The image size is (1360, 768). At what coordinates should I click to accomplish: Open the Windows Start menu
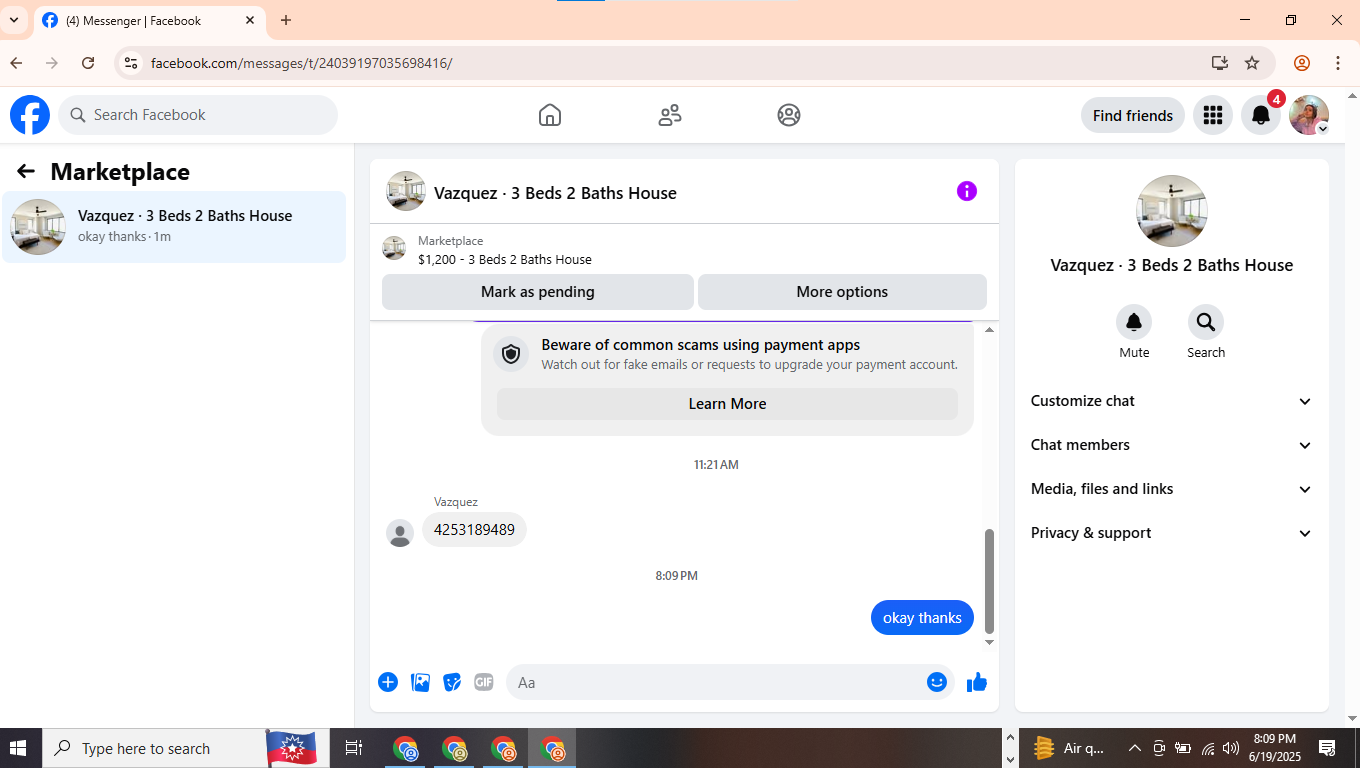pos(17,748)
